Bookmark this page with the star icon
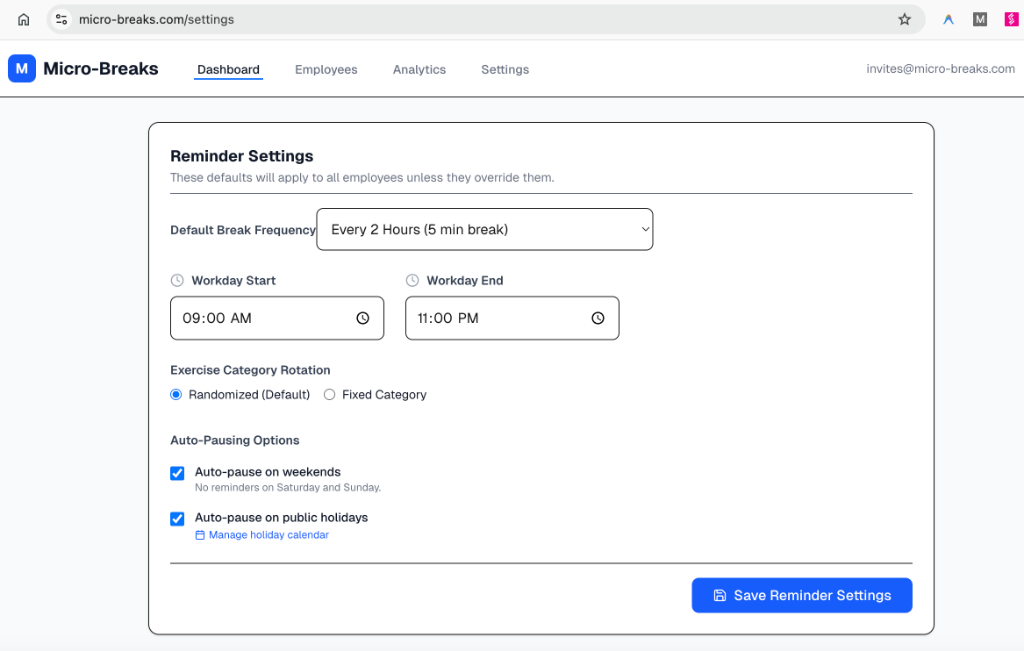 tap(904, 19)
